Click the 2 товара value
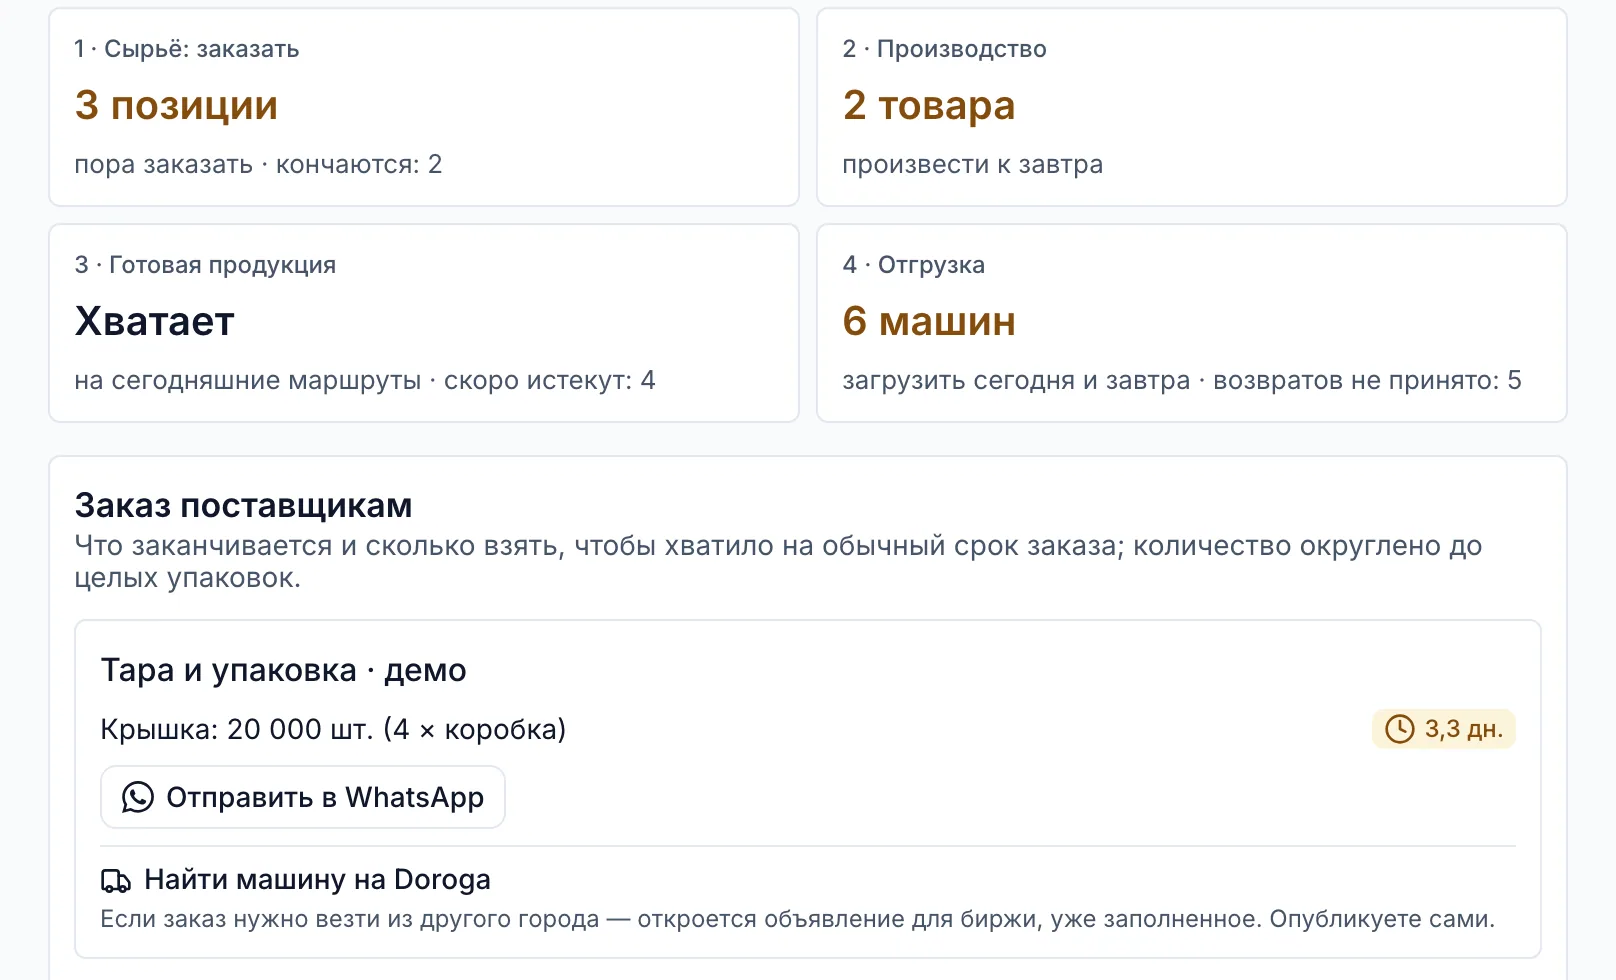The image size is (1616, 980). coord(929,105)
